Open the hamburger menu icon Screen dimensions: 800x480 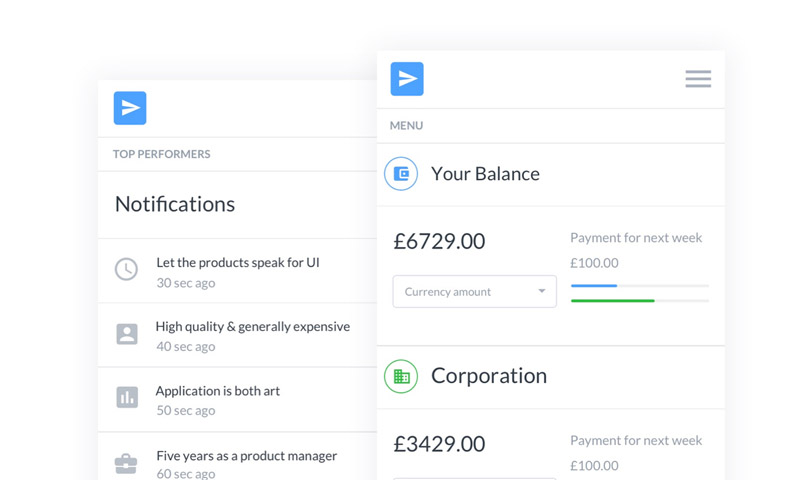(x=698, y=79)
